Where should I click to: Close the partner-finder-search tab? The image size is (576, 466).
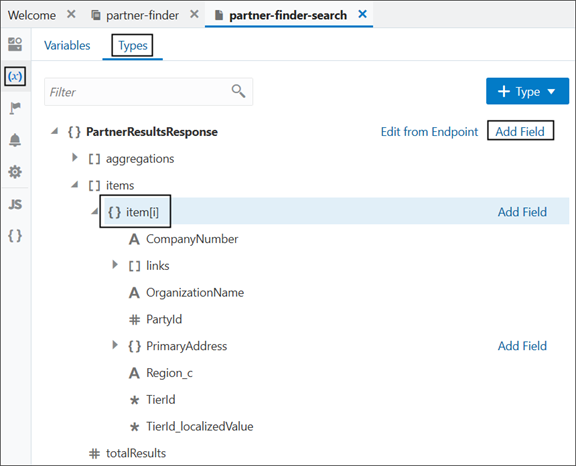point(362,14)
